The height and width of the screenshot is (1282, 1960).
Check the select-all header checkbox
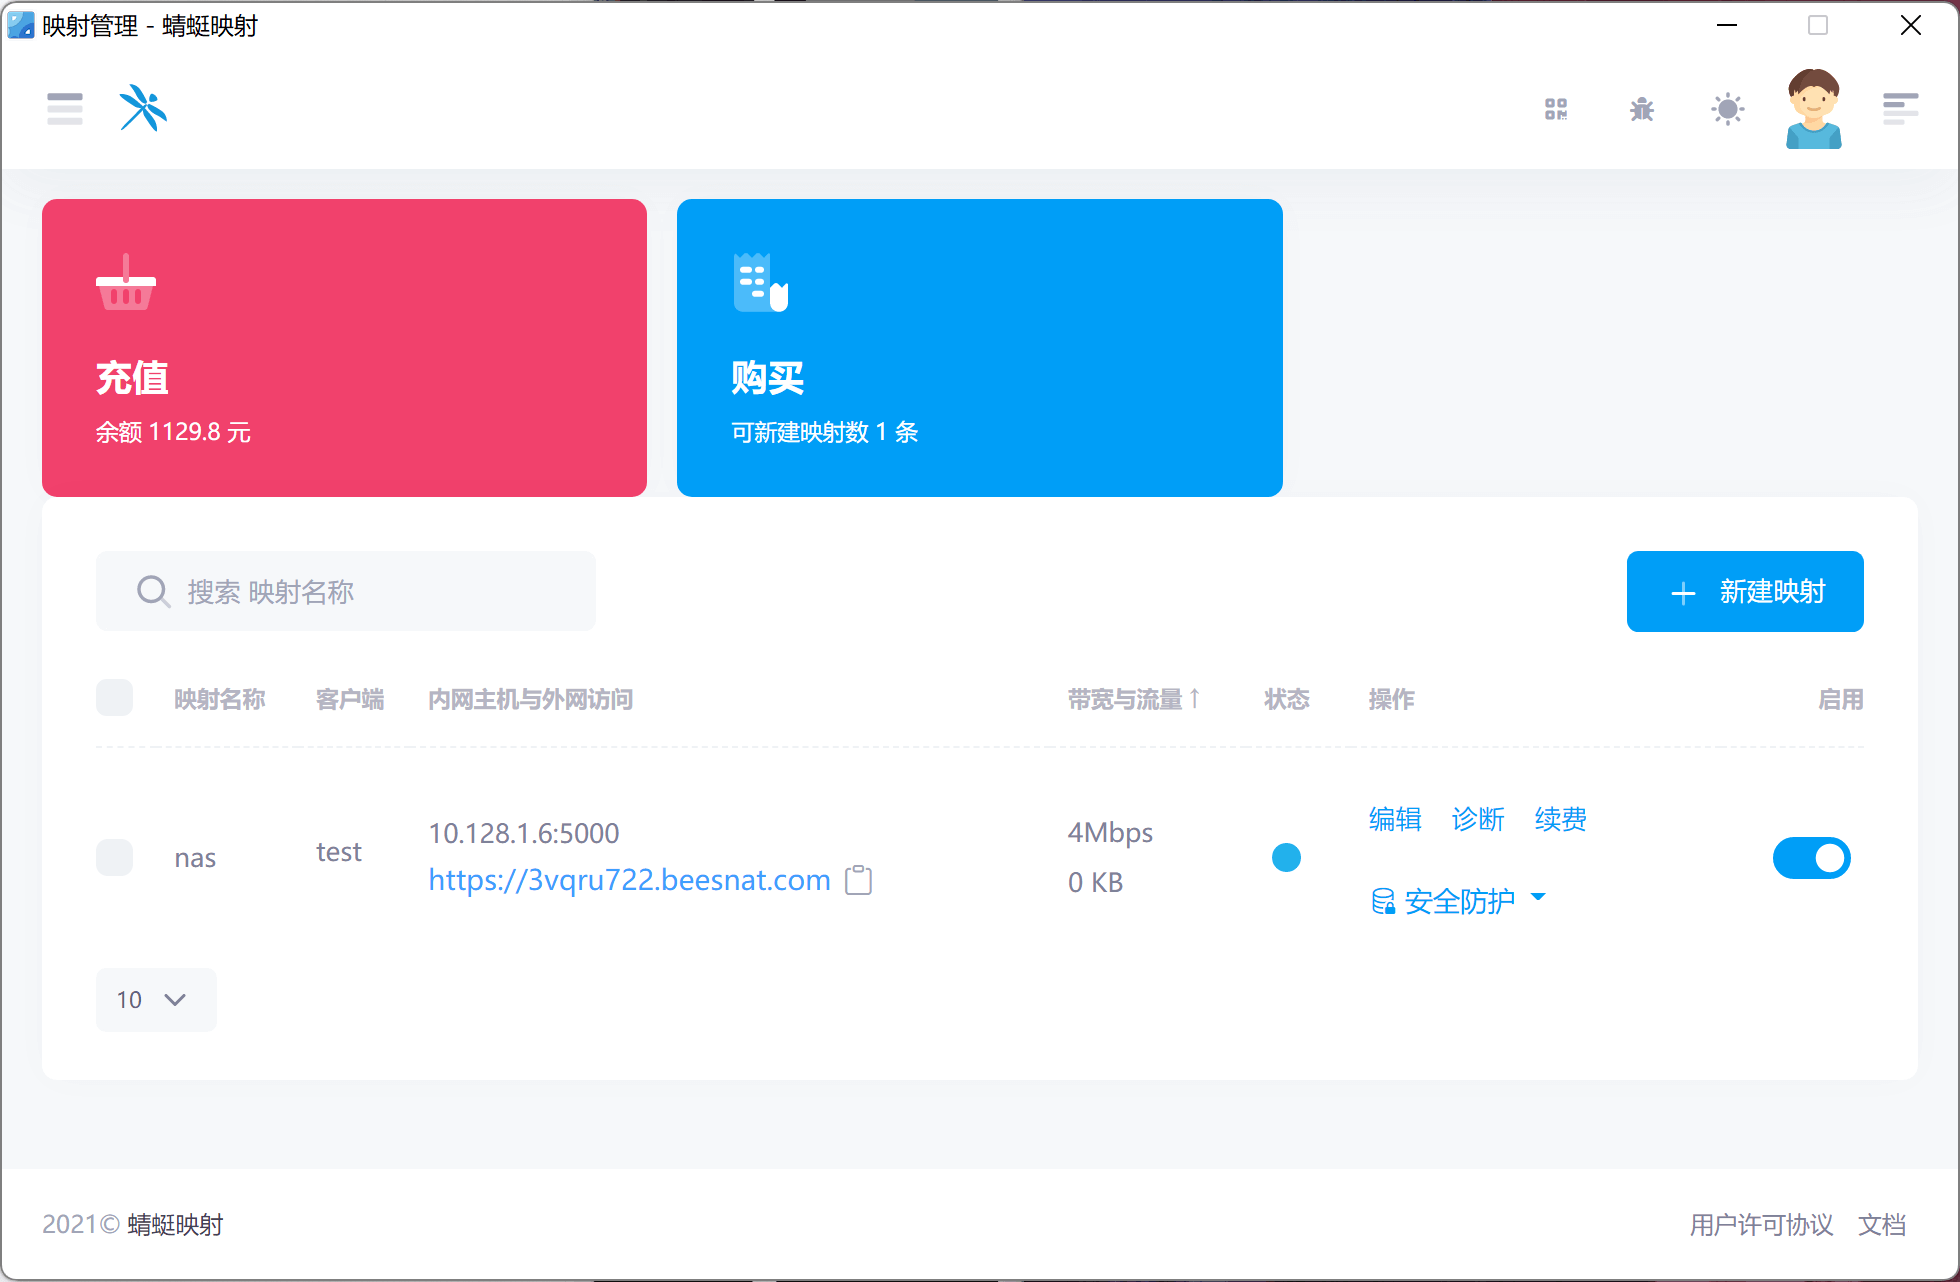pos(114,698)
